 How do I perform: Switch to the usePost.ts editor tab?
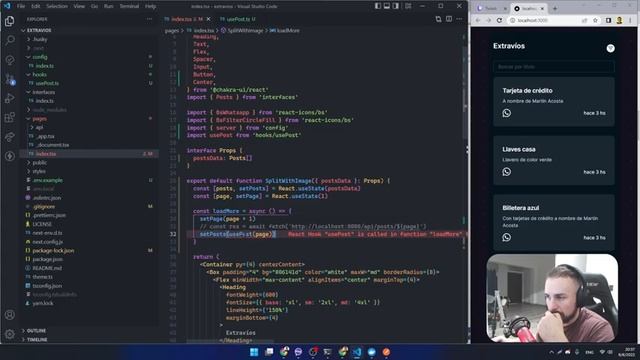(238, 19)
